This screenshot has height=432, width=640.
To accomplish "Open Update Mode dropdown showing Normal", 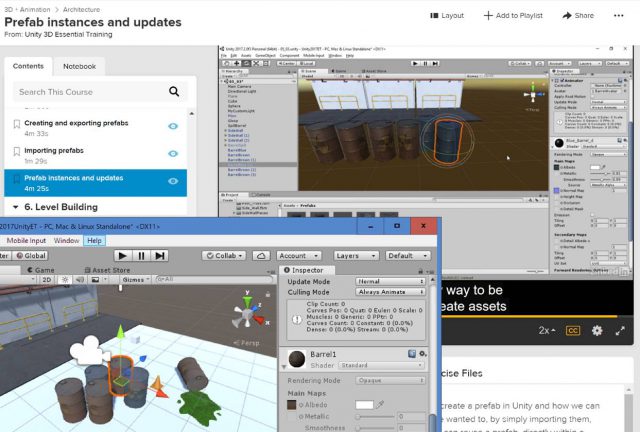I will click(390, 281).
